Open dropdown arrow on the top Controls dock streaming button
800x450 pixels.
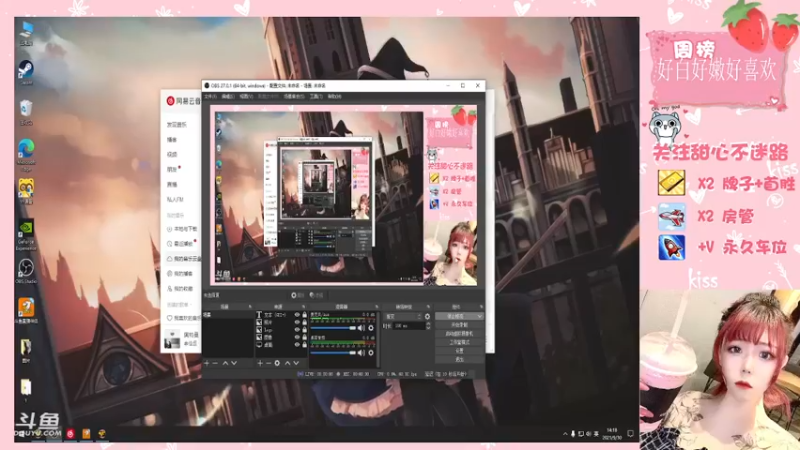pyautogui.click(x=480, y=316)
